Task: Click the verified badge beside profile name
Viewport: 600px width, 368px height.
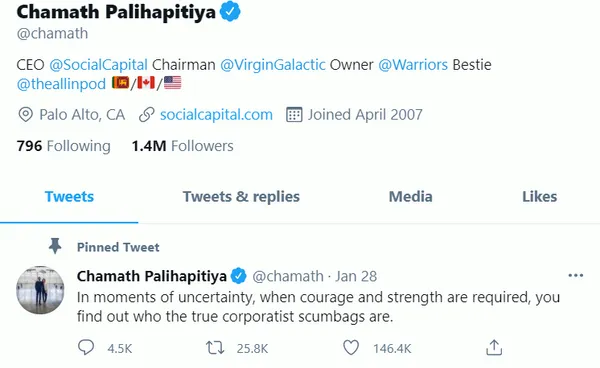Action: [x=230, y=12]
